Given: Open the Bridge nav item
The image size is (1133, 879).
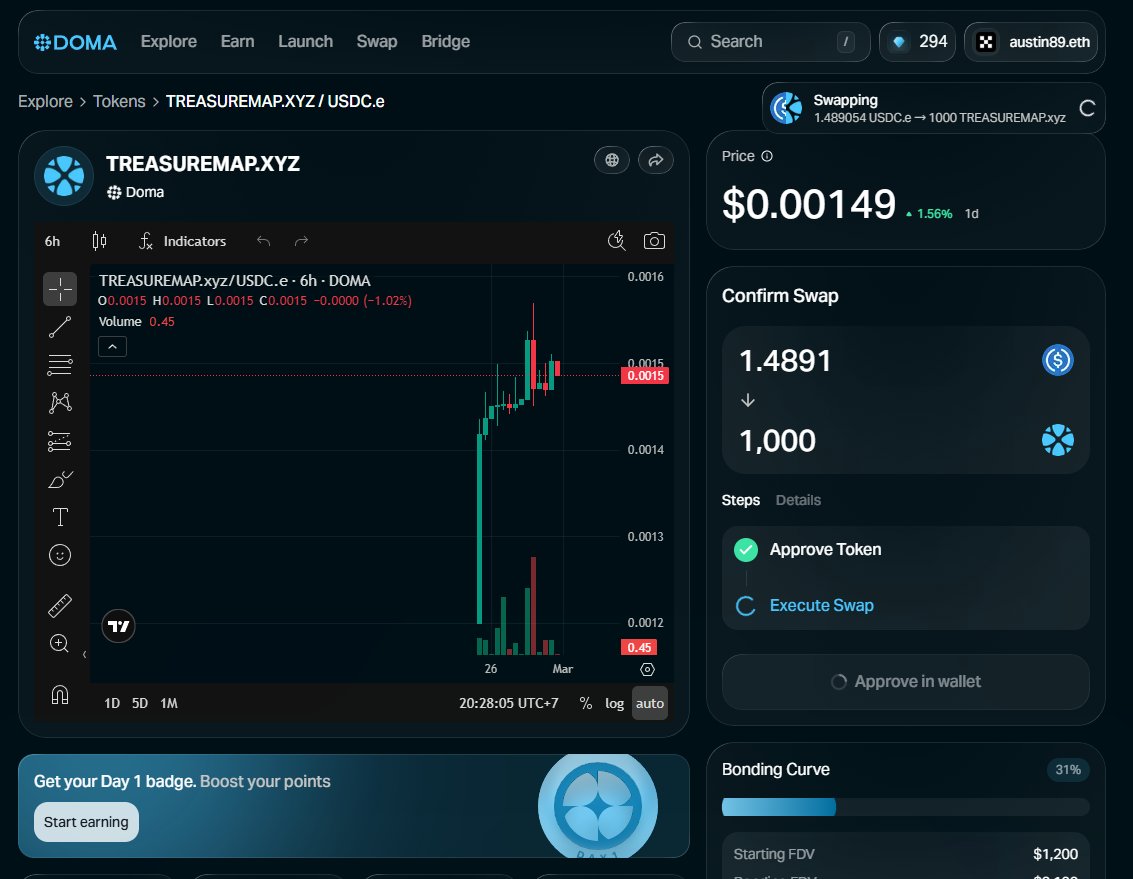Looking at the screenshot, I should (x=445, y=42).
